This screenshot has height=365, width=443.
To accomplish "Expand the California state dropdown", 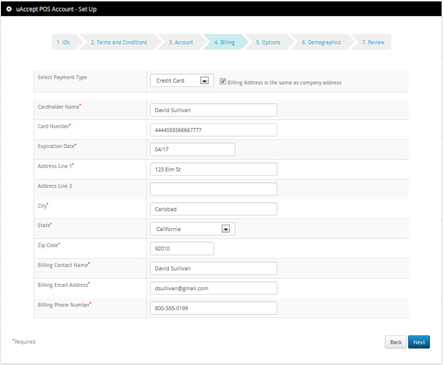I will click(x=193, y=229).
